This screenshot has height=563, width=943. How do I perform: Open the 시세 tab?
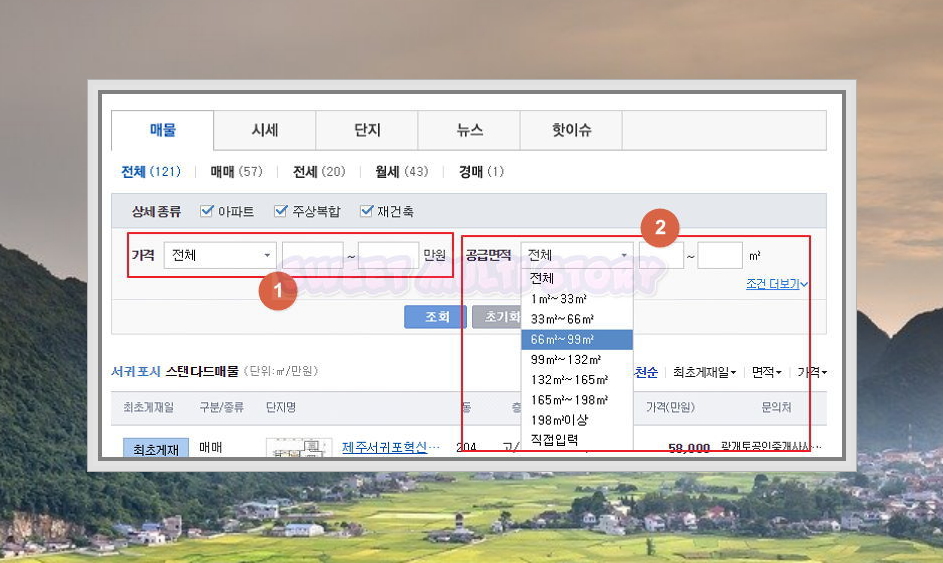pos(265,130)
